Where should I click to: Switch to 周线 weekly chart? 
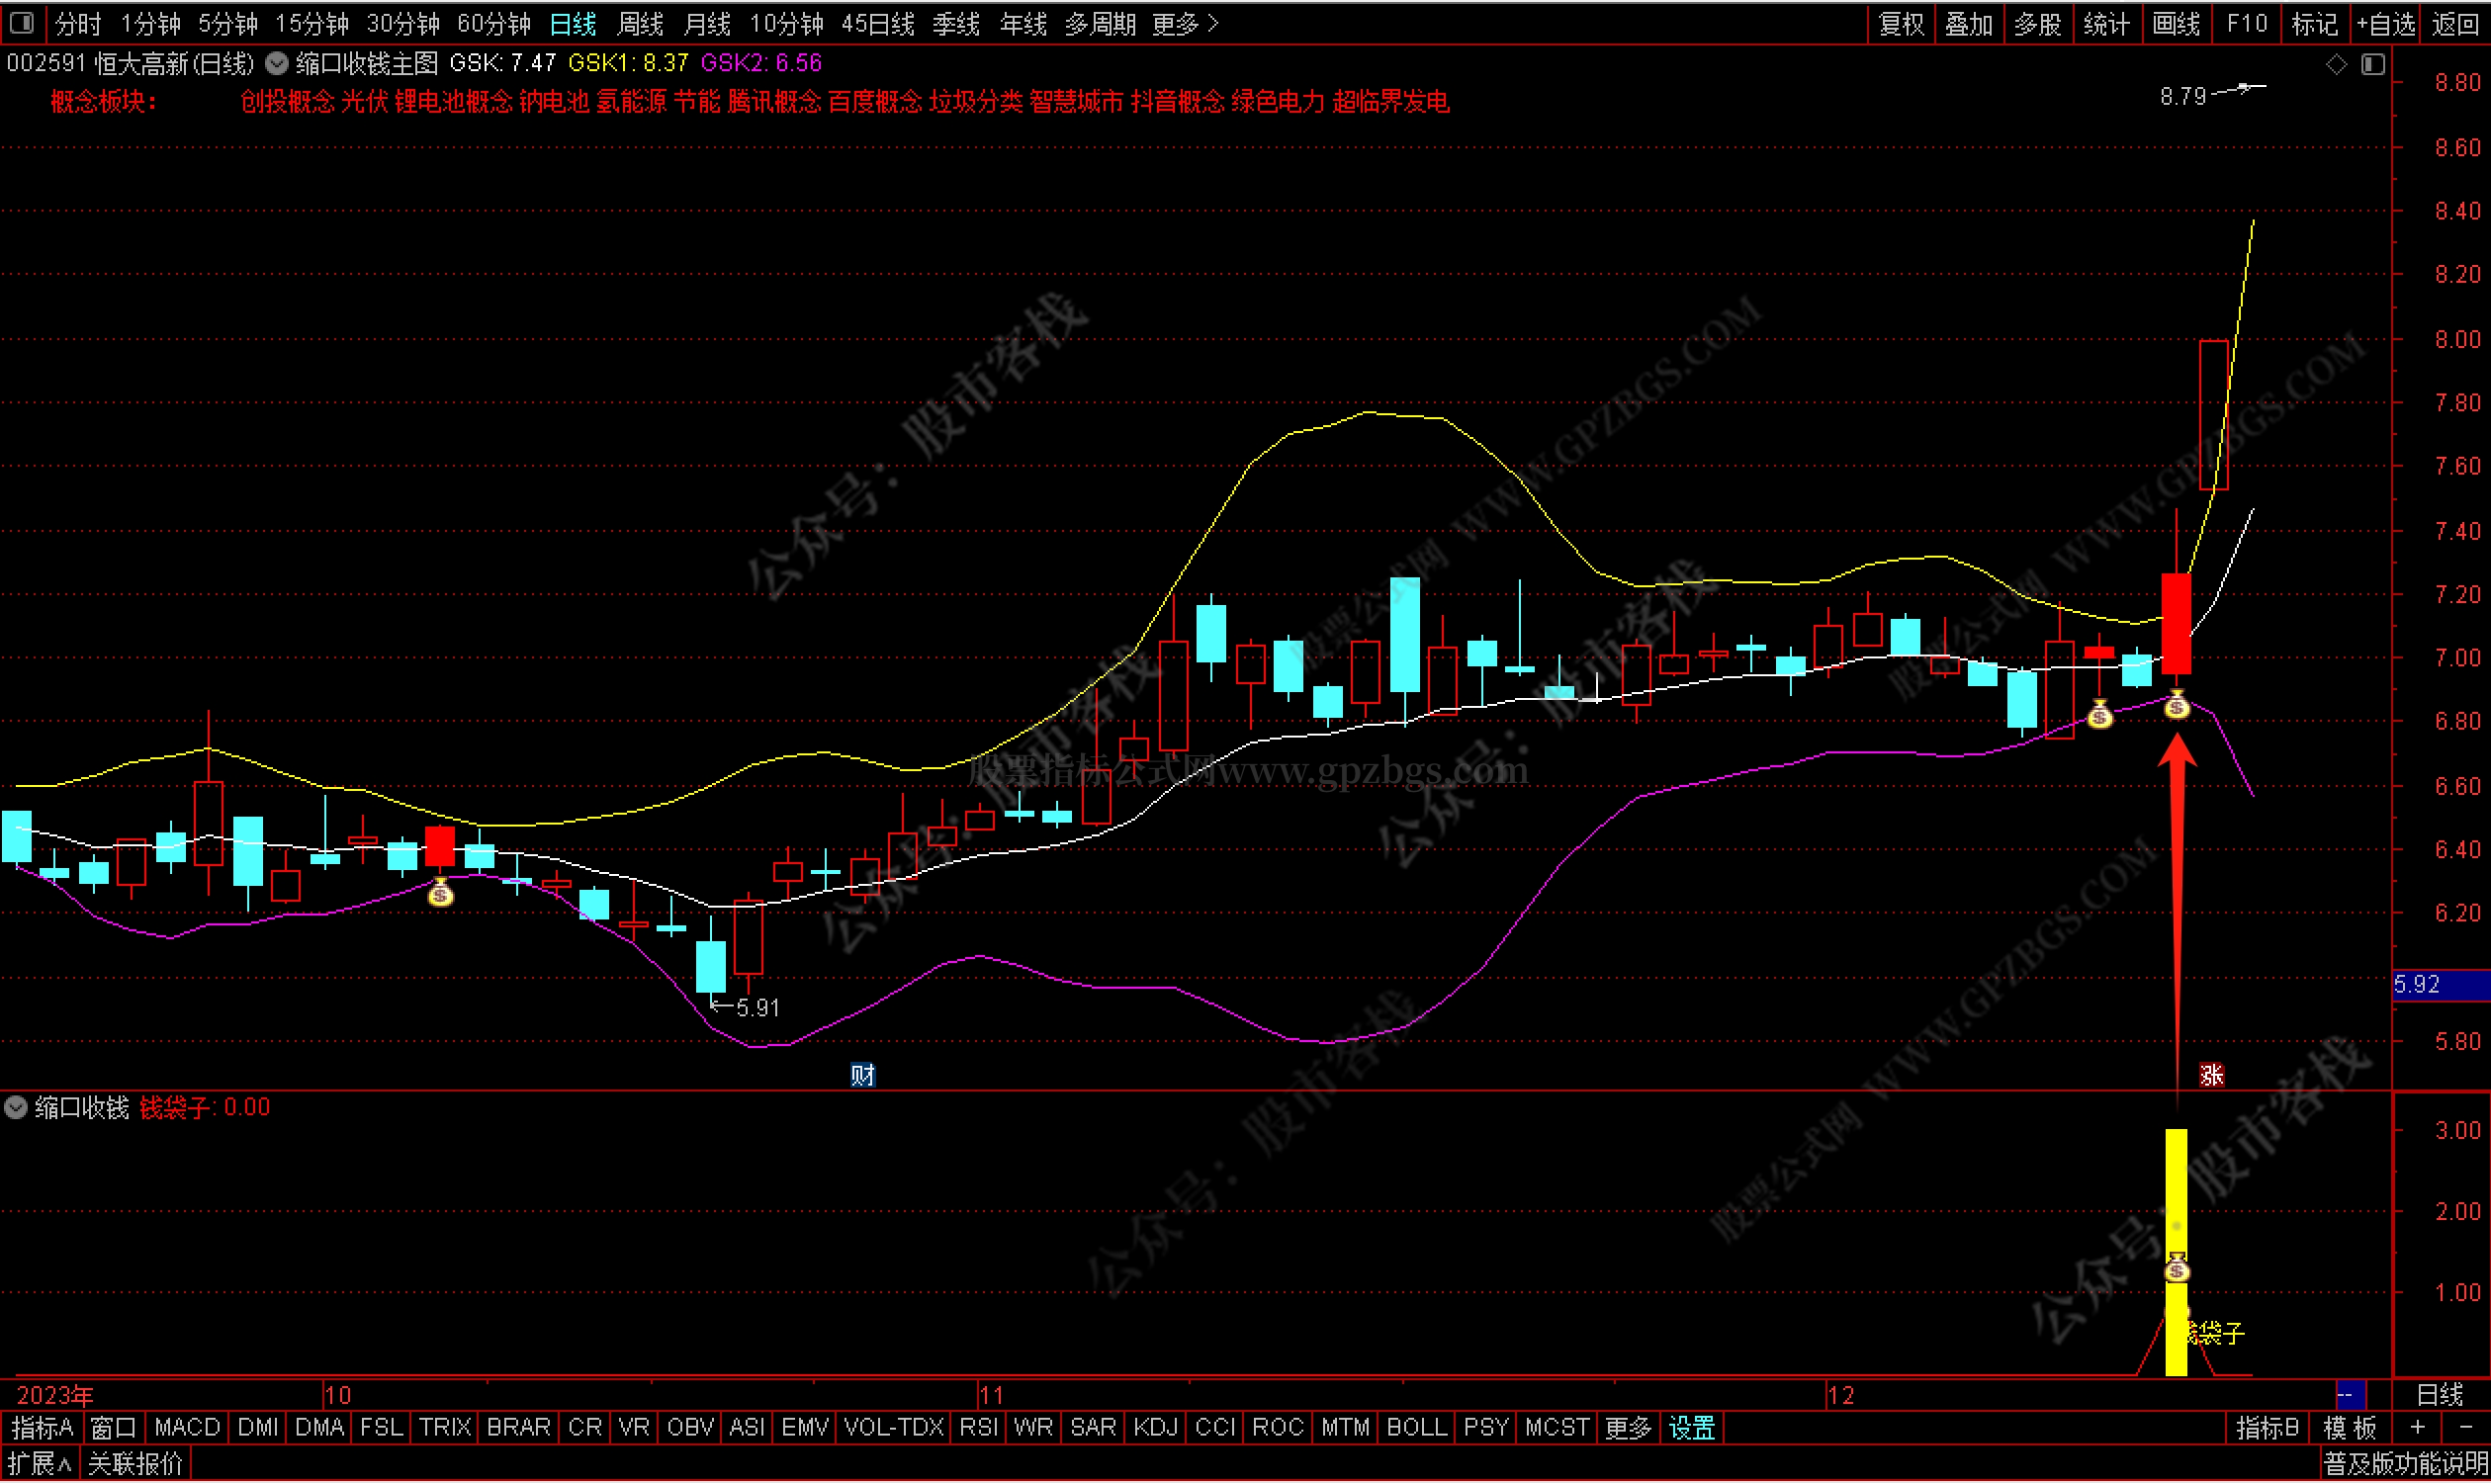coord(640,23)
